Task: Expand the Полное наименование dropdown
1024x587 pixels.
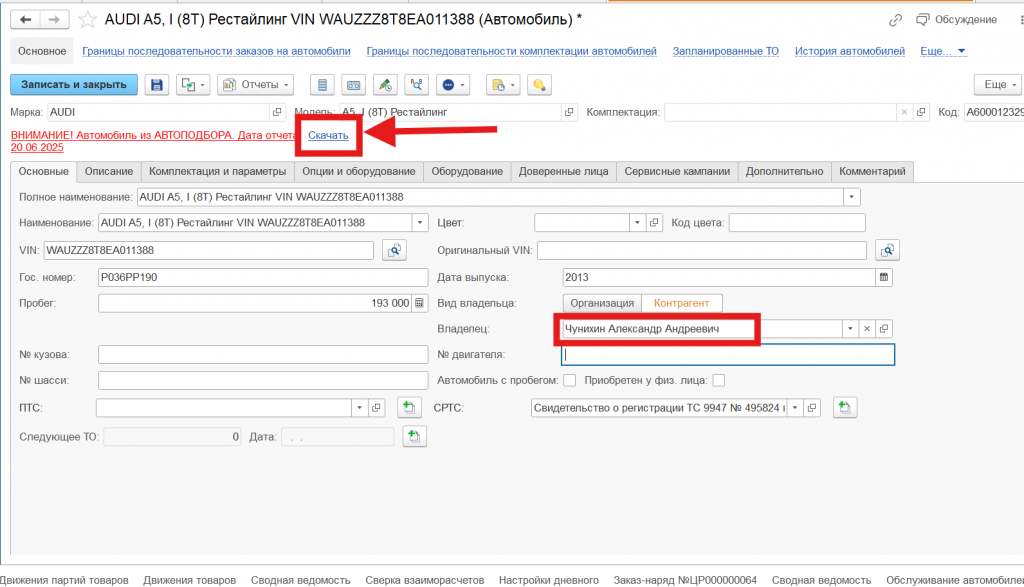Action: click(x=850, y=197)
